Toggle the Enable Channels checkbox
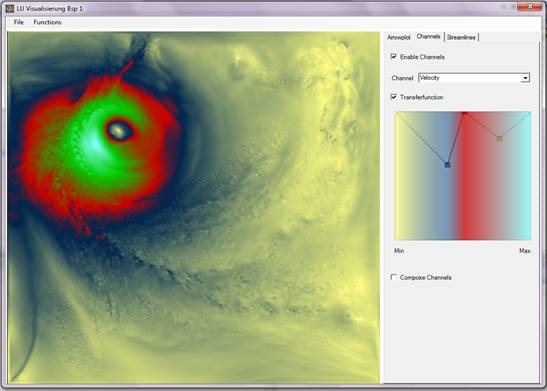 click(x=394, y=57)
